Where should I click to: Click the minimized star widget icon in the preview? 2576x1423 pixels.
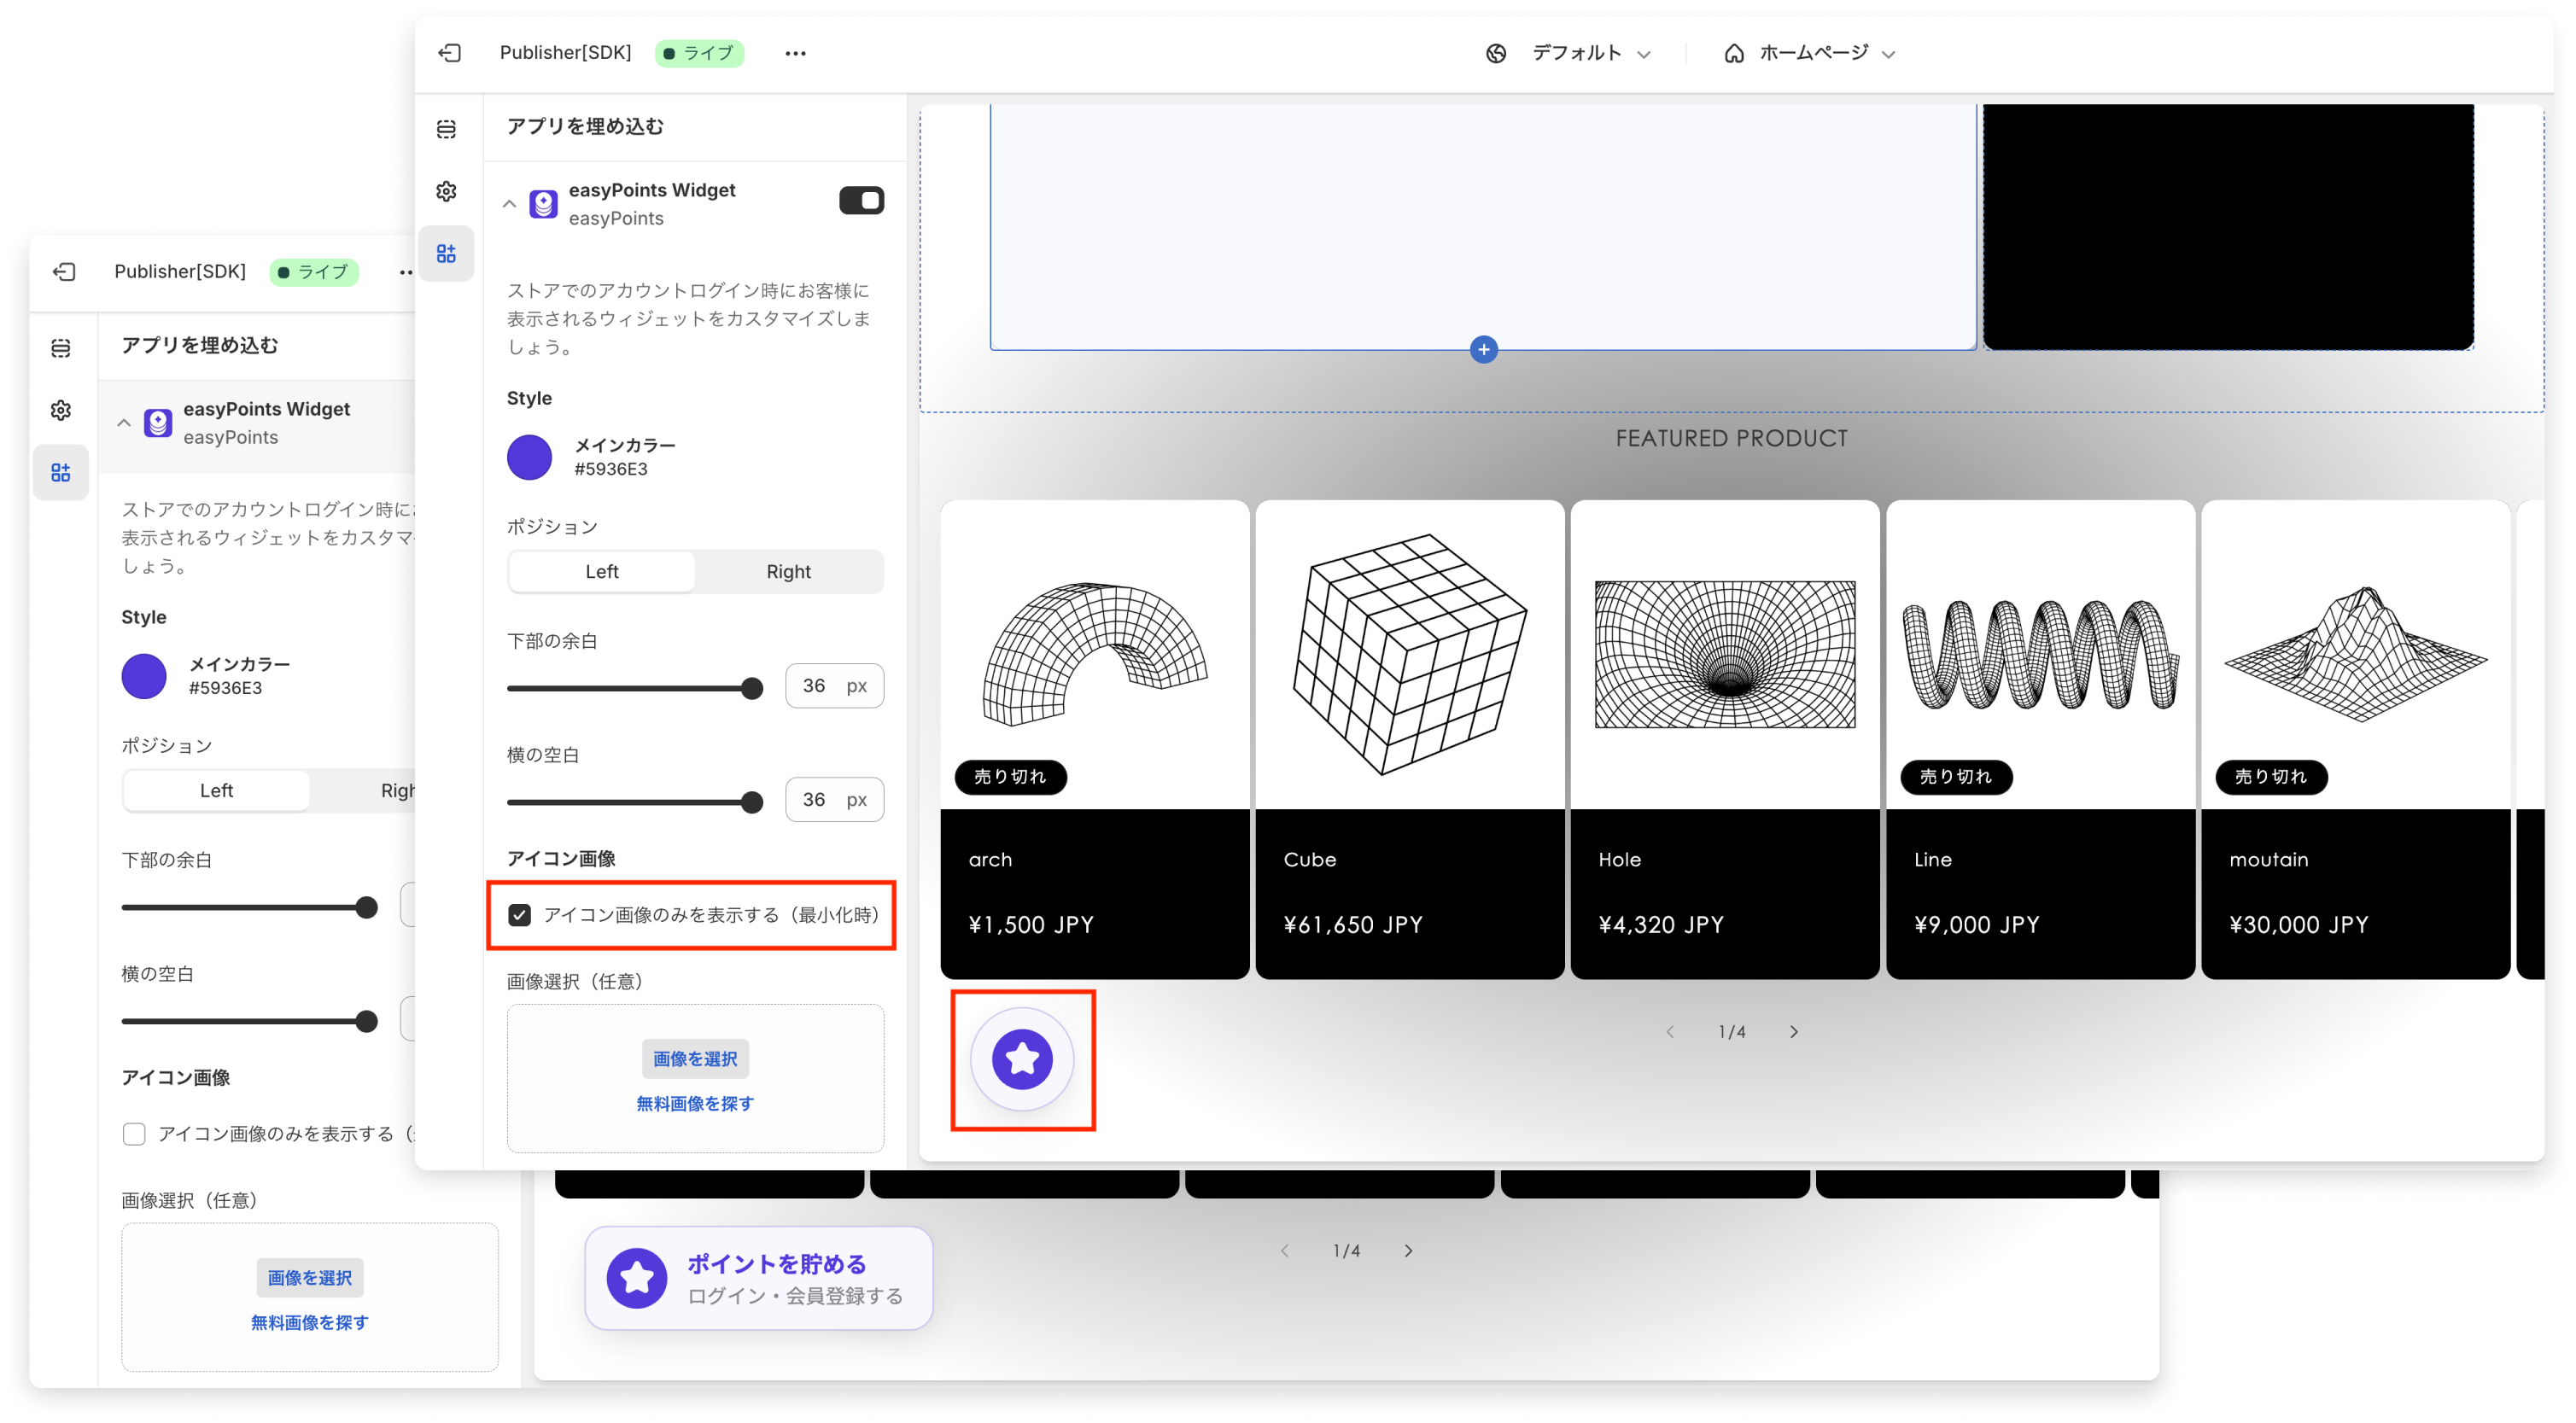(x=1022, y=1059)
